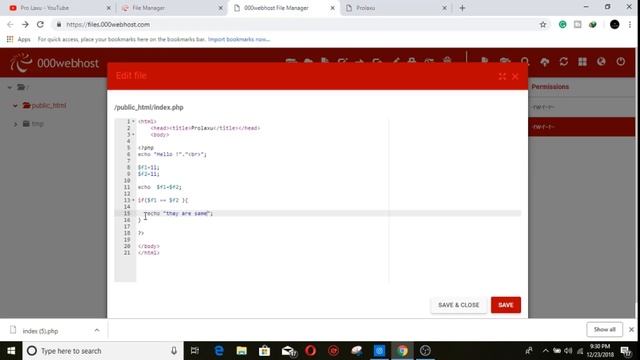Click the Permissions column header
640x360 pixels.
[550, 87]
